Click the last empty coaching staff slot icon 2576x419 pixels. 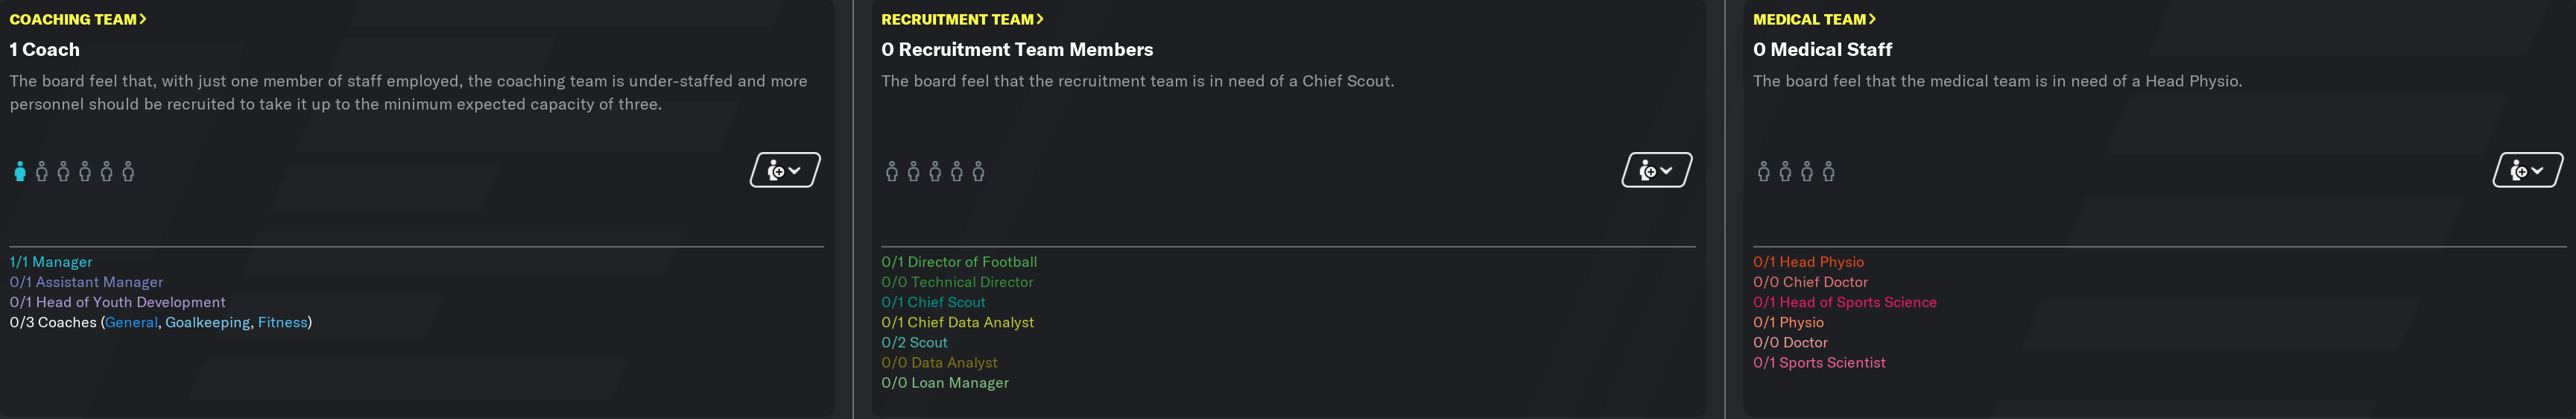(128, 171)
